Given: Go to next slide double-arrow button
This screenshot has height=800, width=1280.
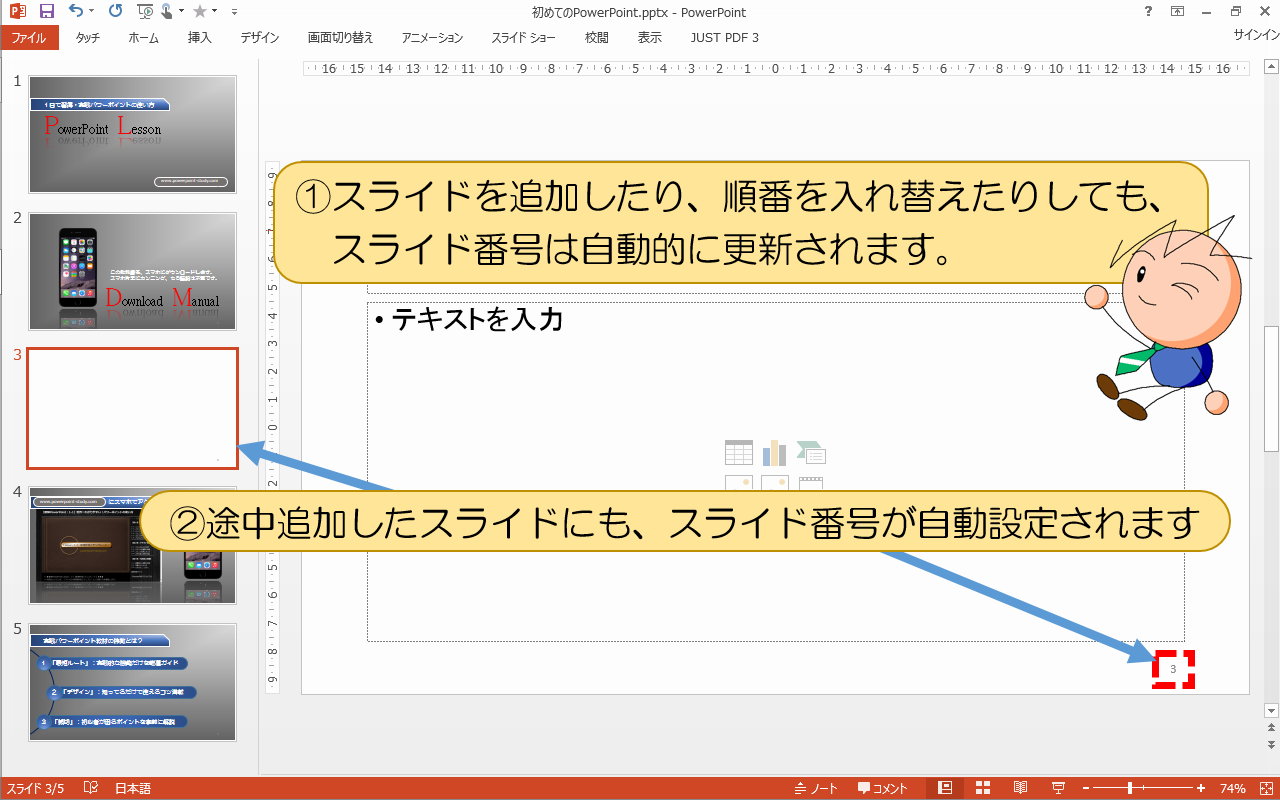Looking at the screenshot, I should pyautogui.click(x=1272, y=745).
